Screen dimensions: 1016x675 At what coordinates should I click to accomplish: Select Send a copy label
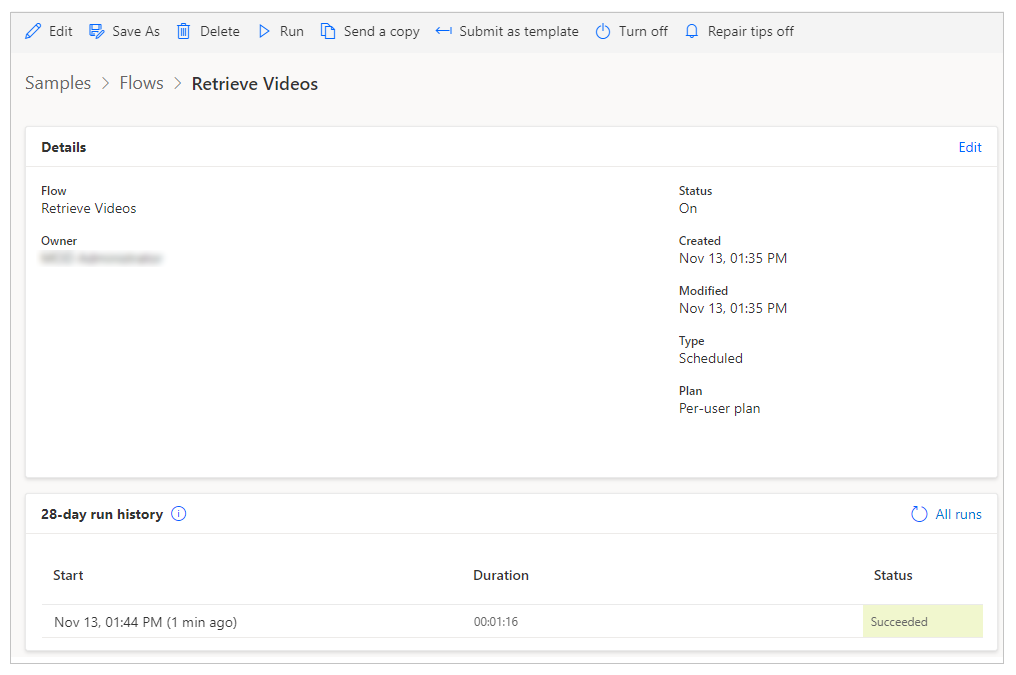[382, 32]
